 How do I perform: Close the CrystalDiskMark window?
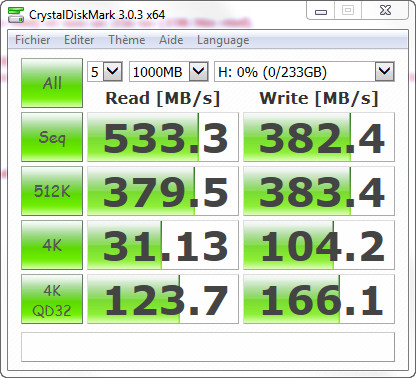[385, 11]
